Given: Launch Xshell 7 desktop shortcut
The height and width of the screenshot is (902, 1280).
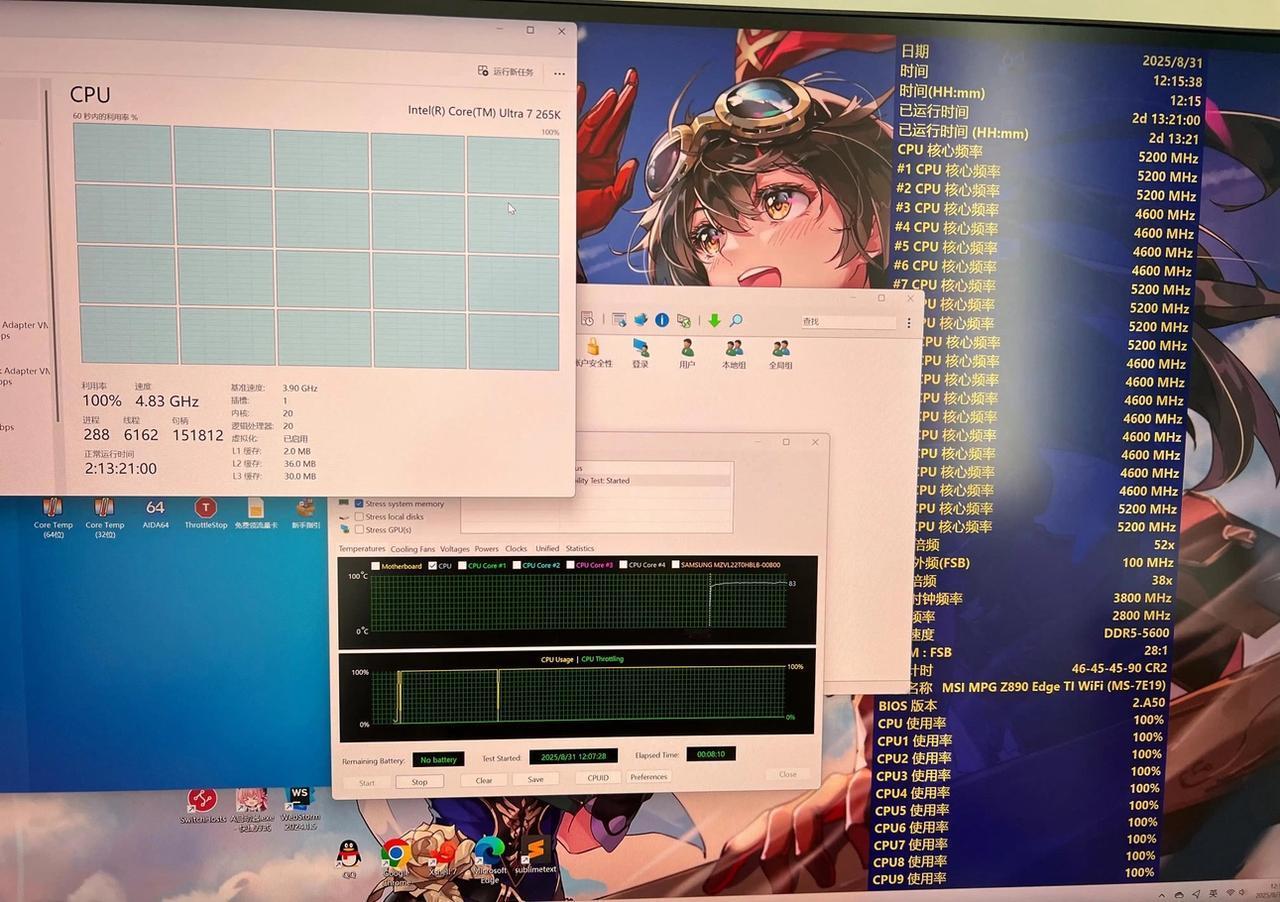Looking at the screenshot, I should pyautogui.click(x=441, y=859).
